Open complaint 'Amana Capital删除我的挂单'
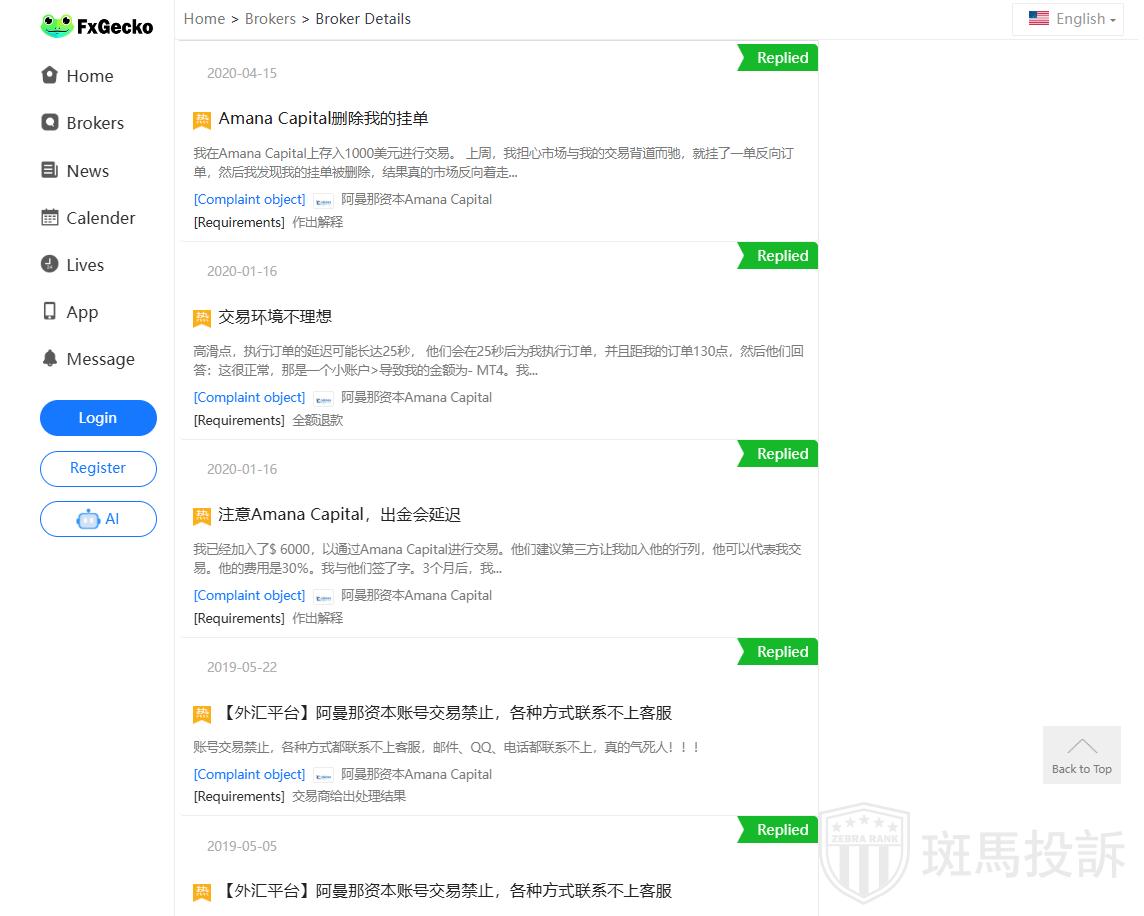The image size is (1144, 916). pos(323,119)
